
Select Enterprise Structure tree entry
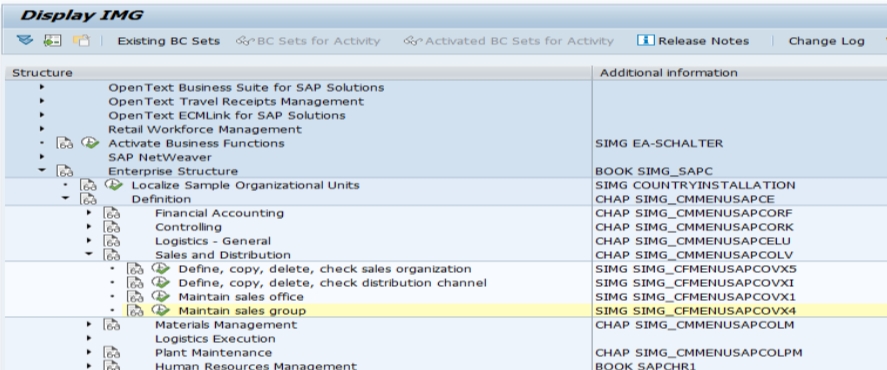tap(173, 171)
